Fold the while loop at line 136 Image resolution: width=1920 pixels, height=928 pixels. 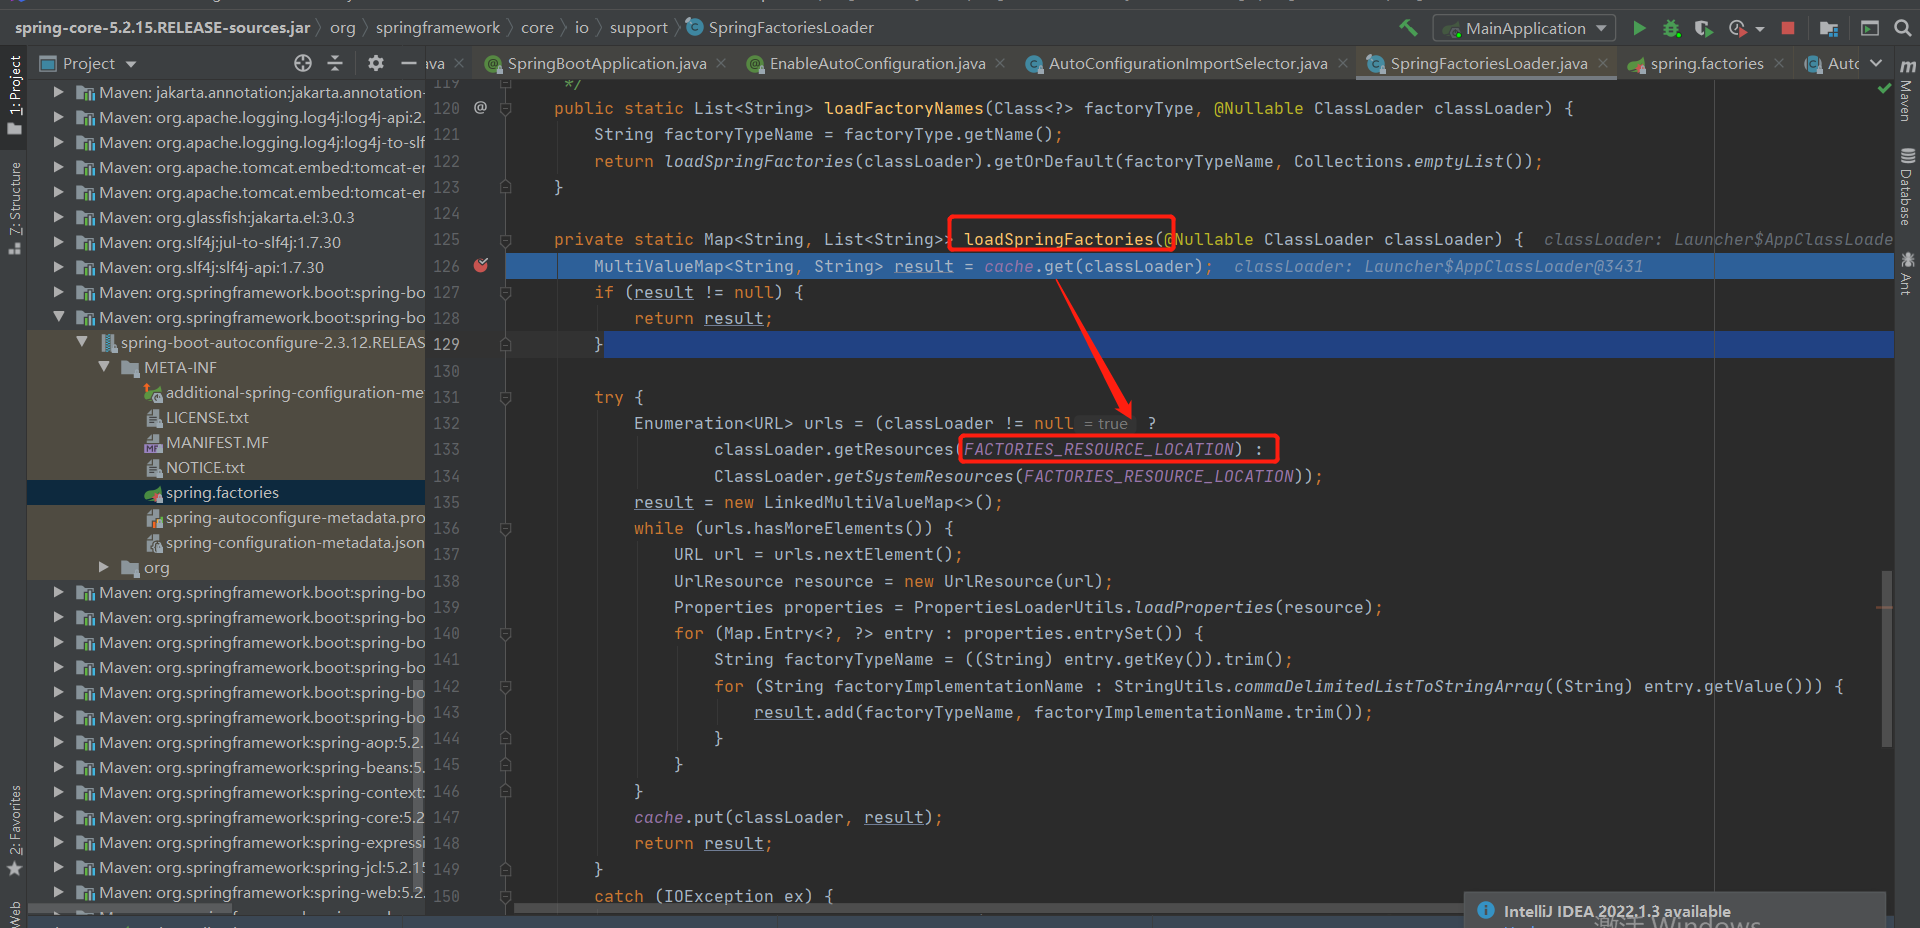click(506, 528)
